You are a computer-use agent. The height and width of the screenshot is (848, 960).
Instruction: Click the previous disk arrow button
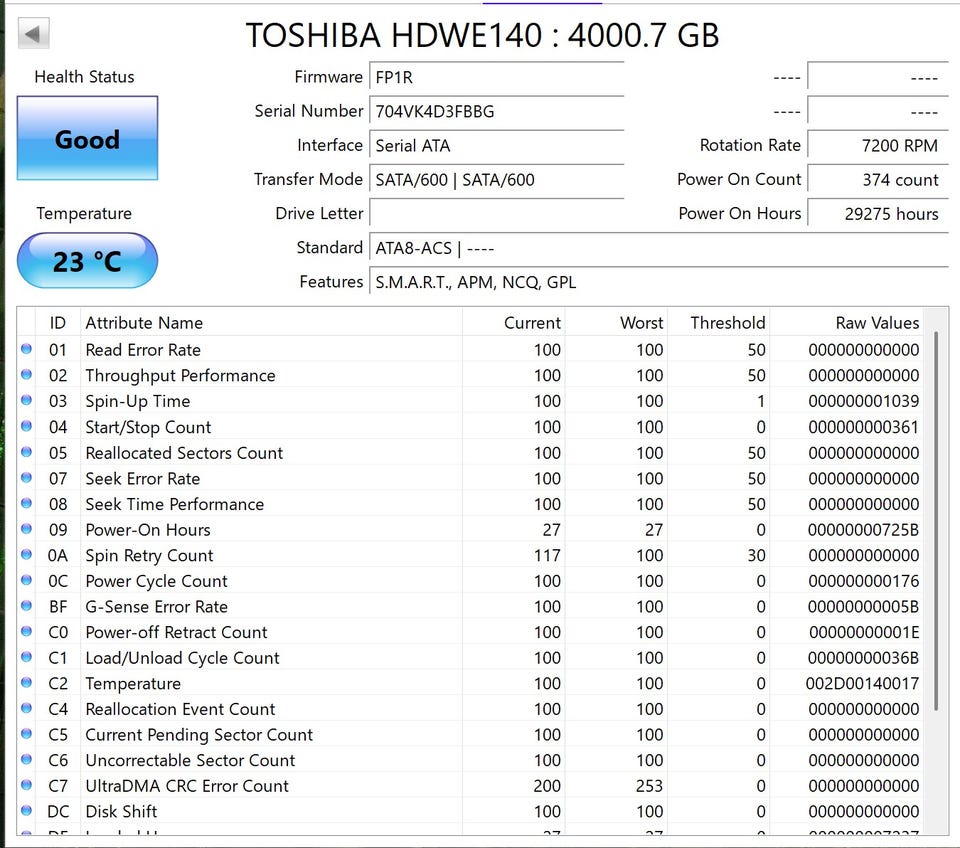tap(33, 34)
